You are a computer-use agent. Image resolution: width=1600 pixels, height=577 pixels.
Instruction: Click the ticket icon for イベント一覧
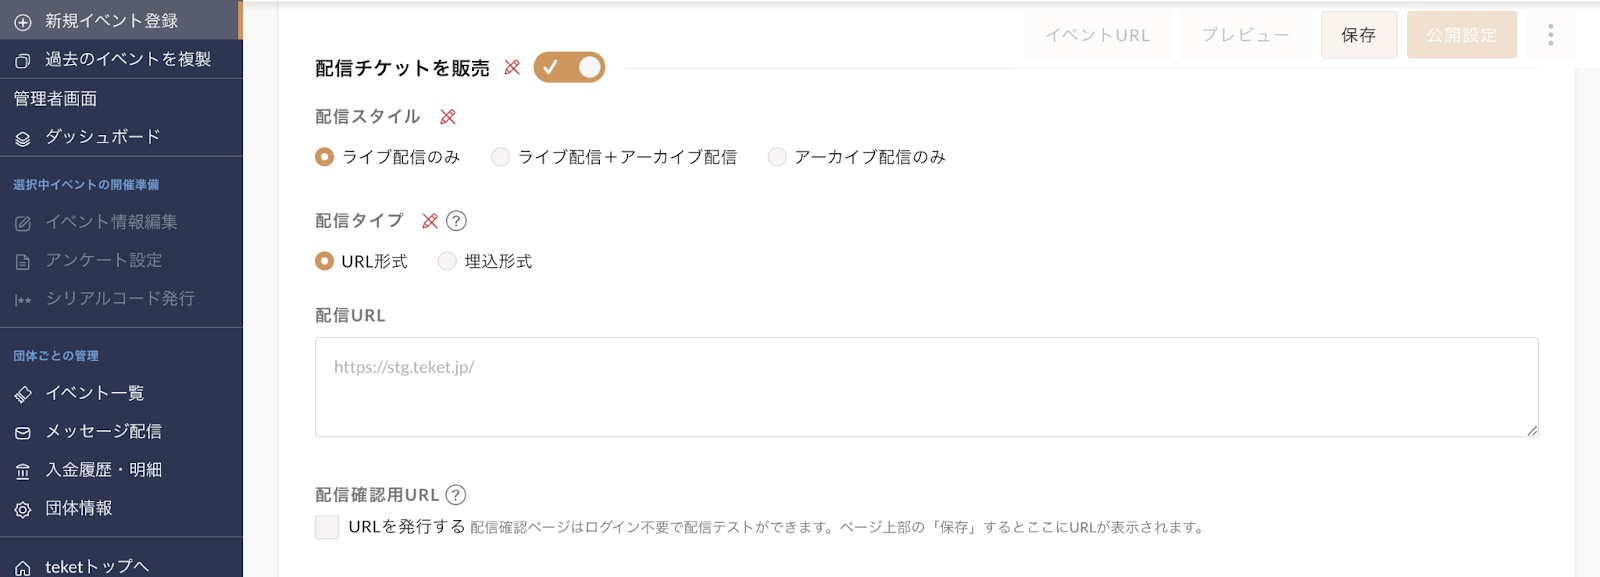(23, 394)
